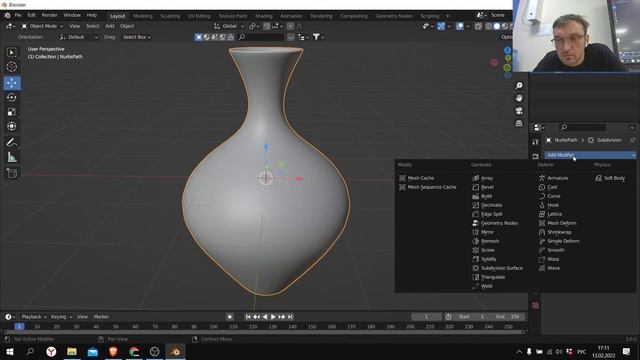Open the Window menu
Image resolution: width=640 pixels, height=360 pixels.
[72, 15]
